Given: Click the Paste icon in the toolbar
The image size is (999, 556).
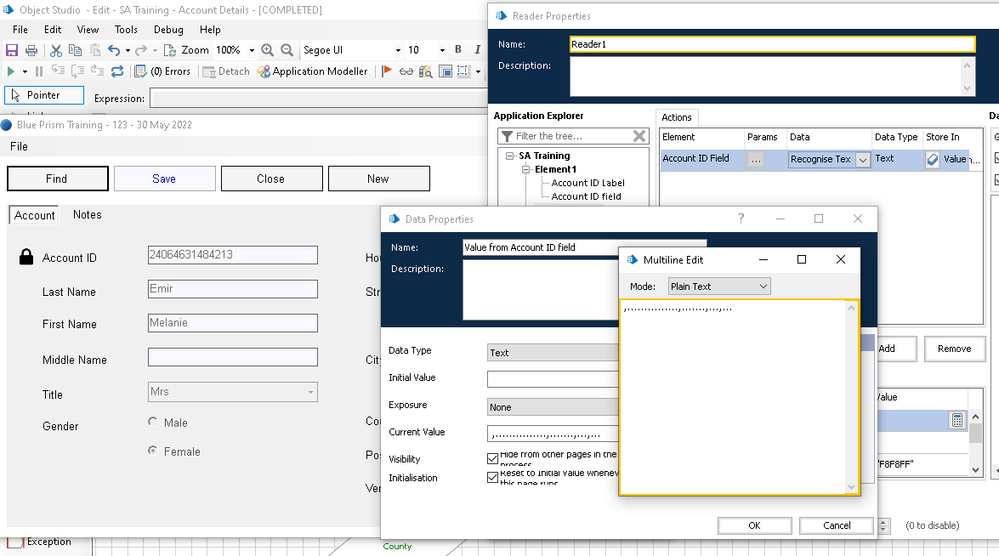Looking at the screenshot, I should tap(95, 50).
